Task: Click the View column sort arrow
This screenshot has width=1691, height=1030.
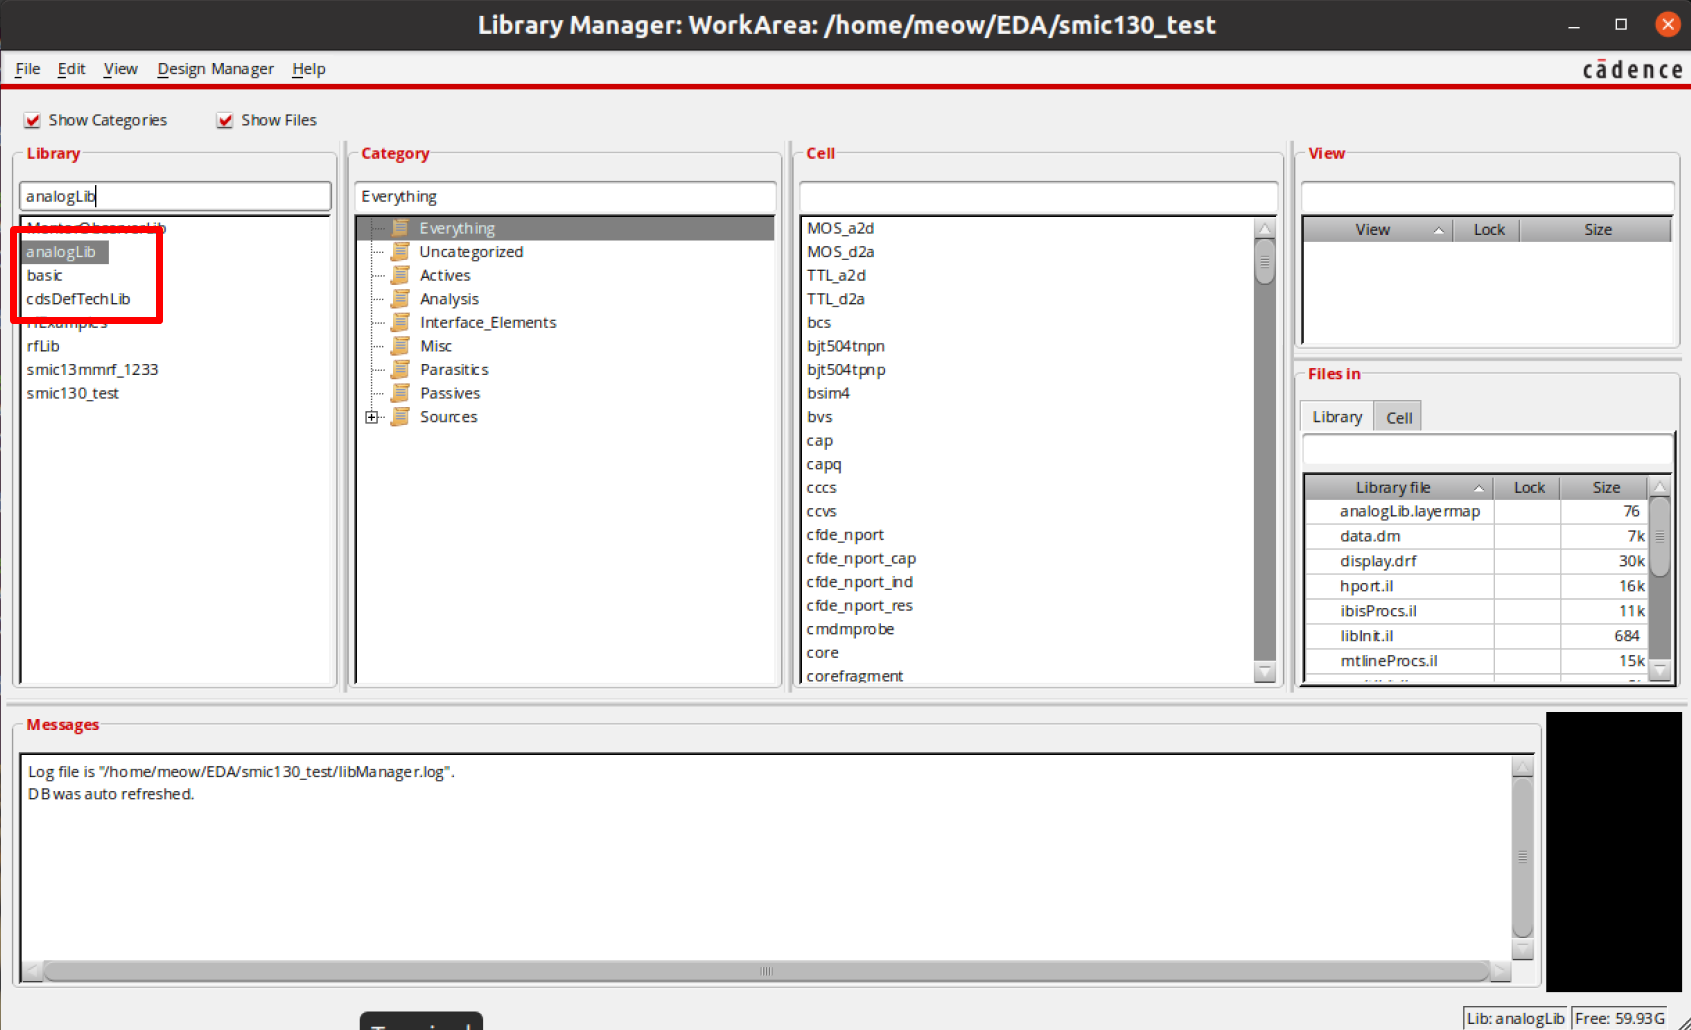Action: 1438,229
